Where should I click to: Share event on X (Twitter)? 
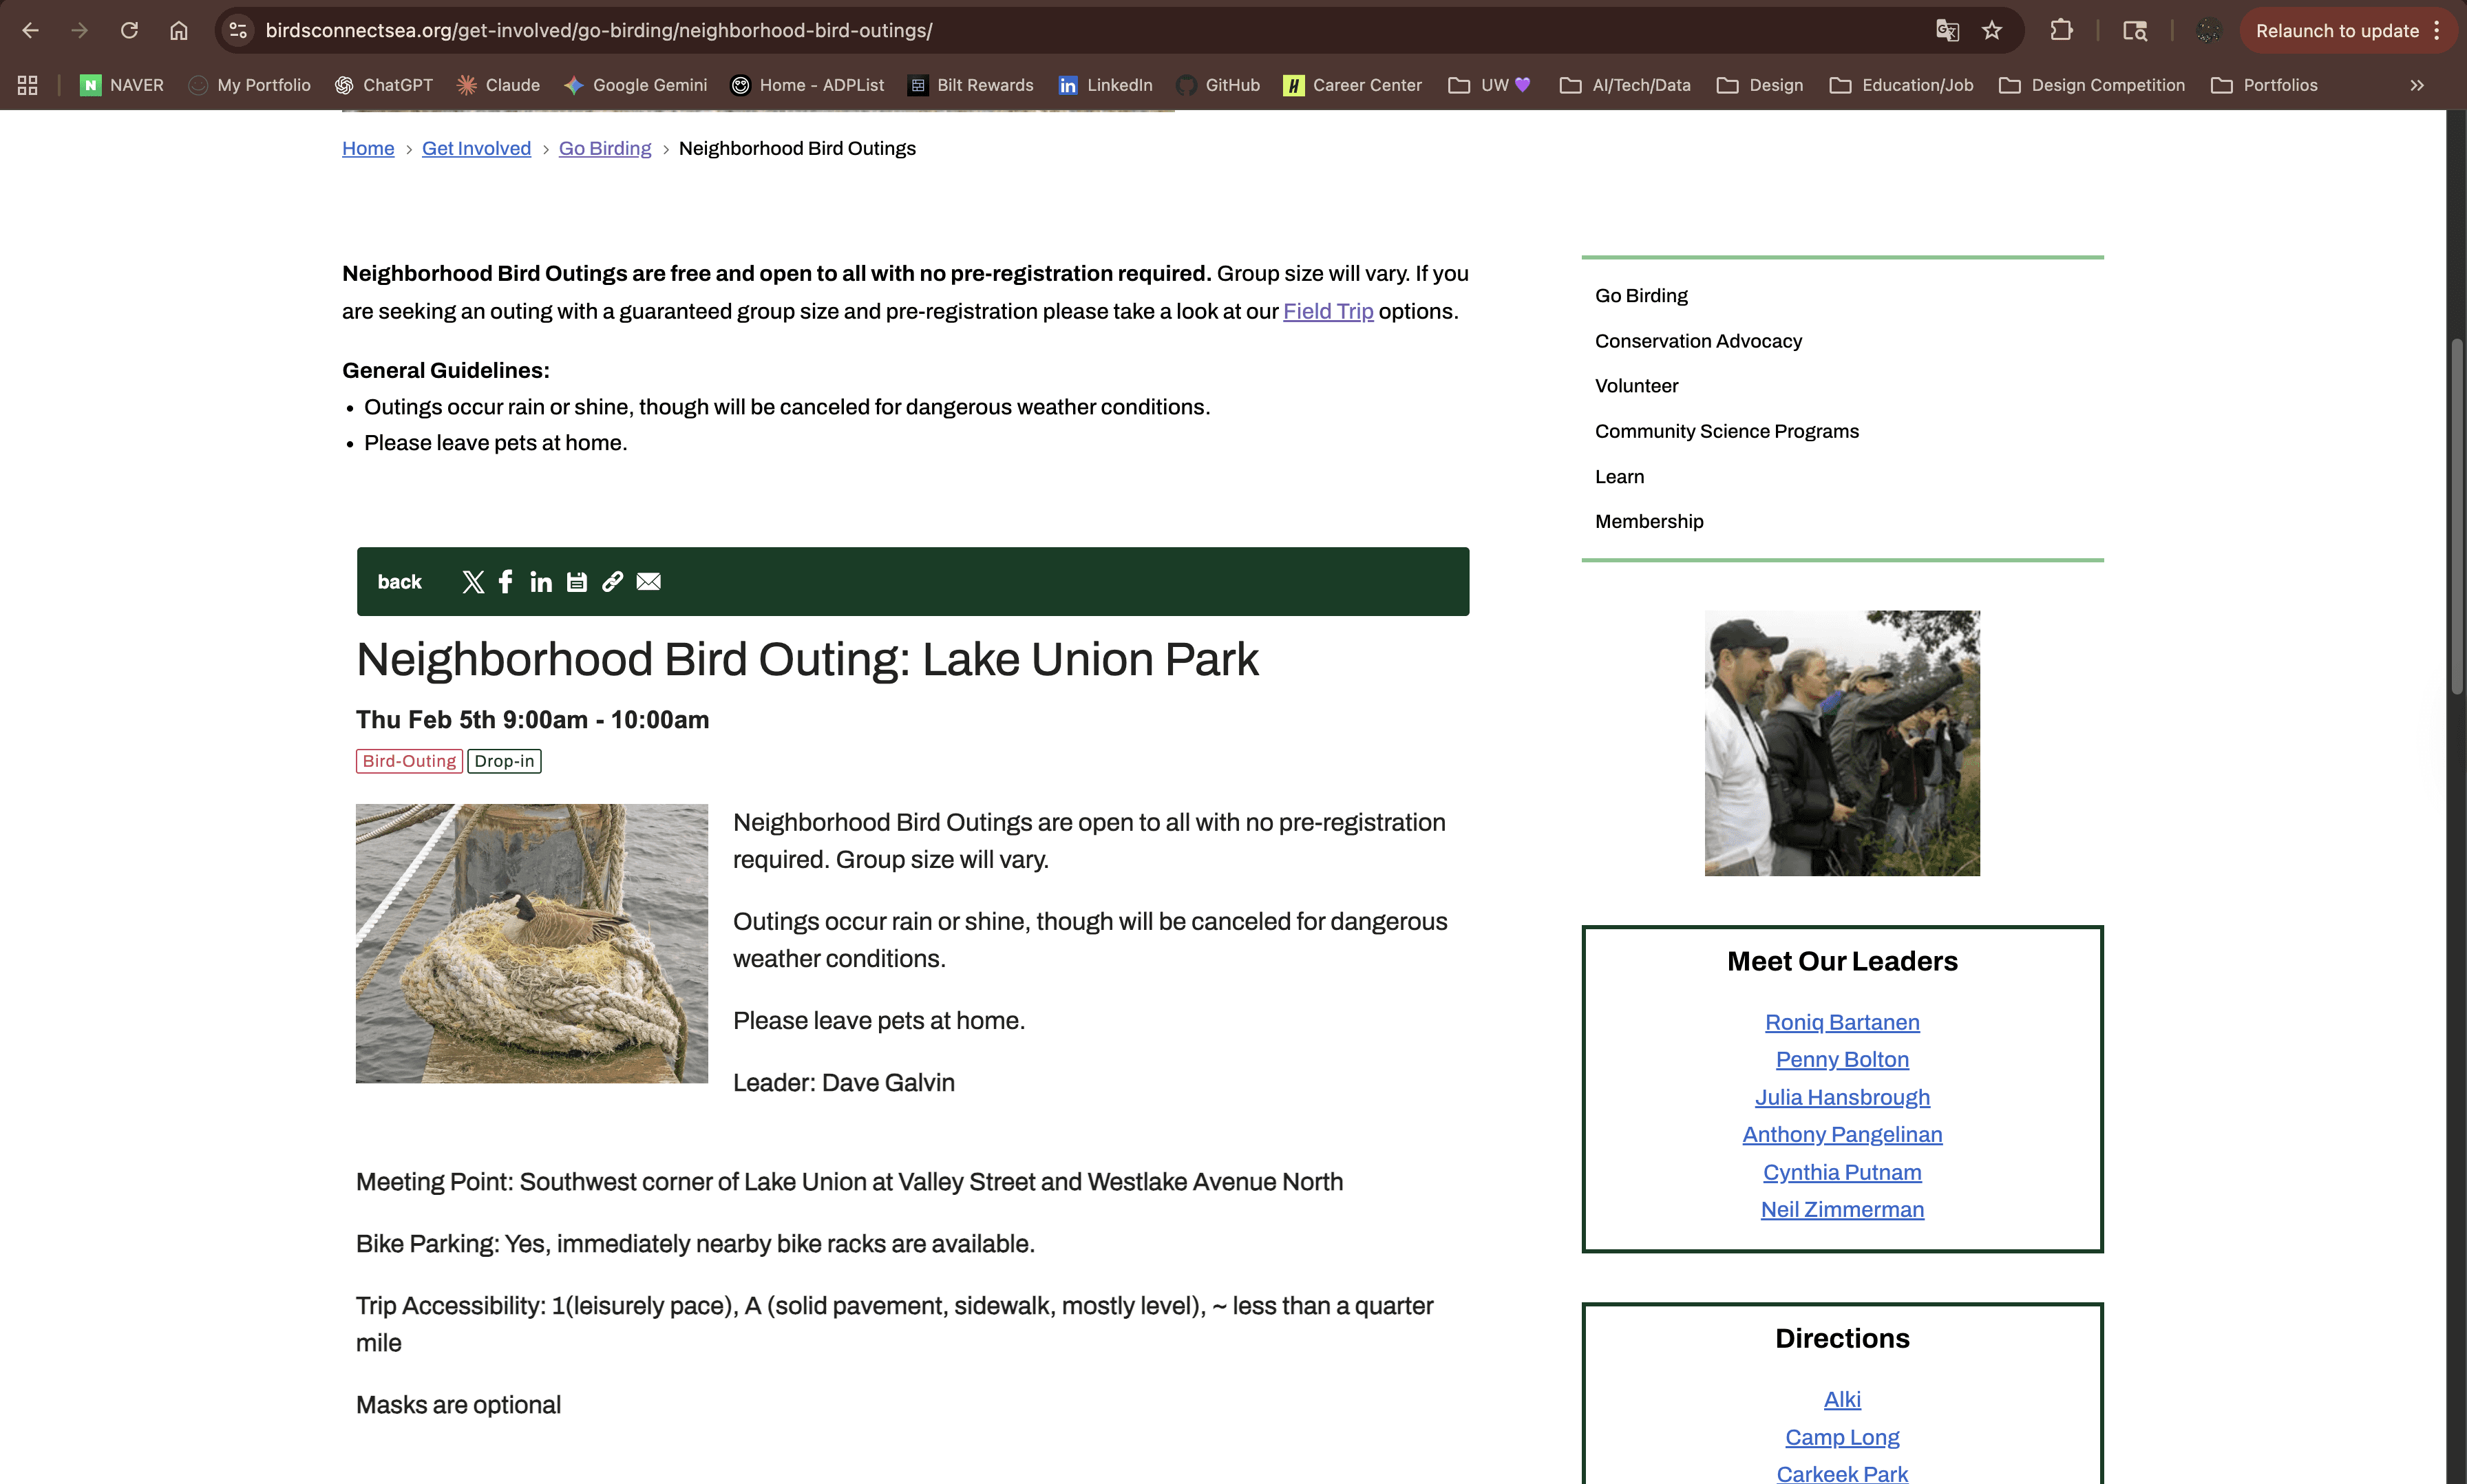[473, 582]
